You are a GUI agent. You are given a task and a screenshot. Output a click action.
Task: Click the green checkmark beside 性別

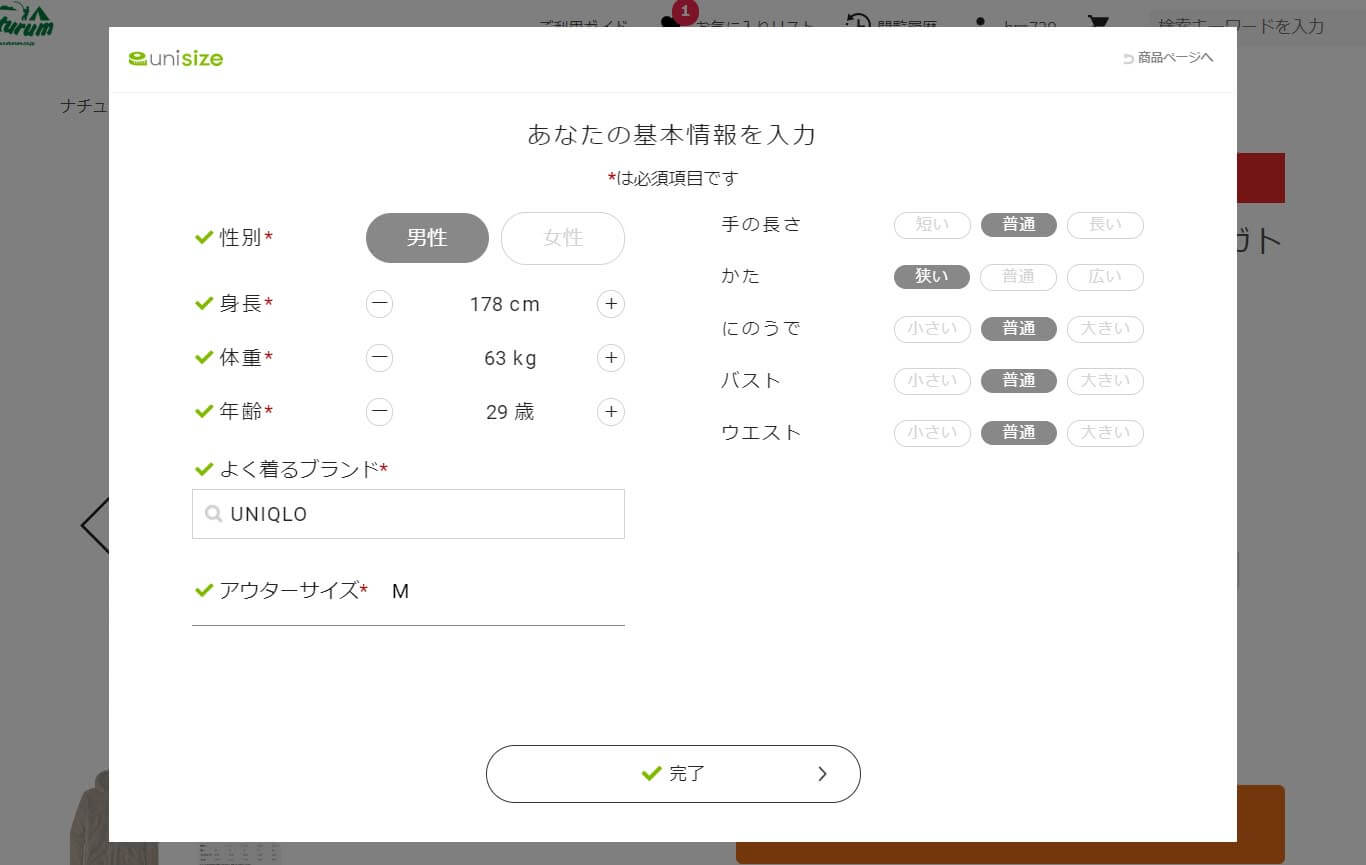coord(203,237)
